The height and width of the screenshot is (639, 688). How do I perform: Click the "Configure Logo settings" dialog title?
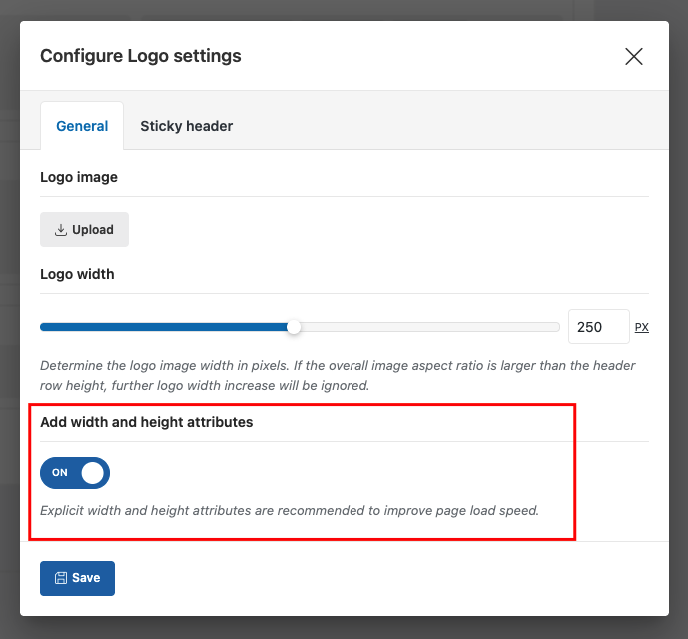[x=140, y=56]
